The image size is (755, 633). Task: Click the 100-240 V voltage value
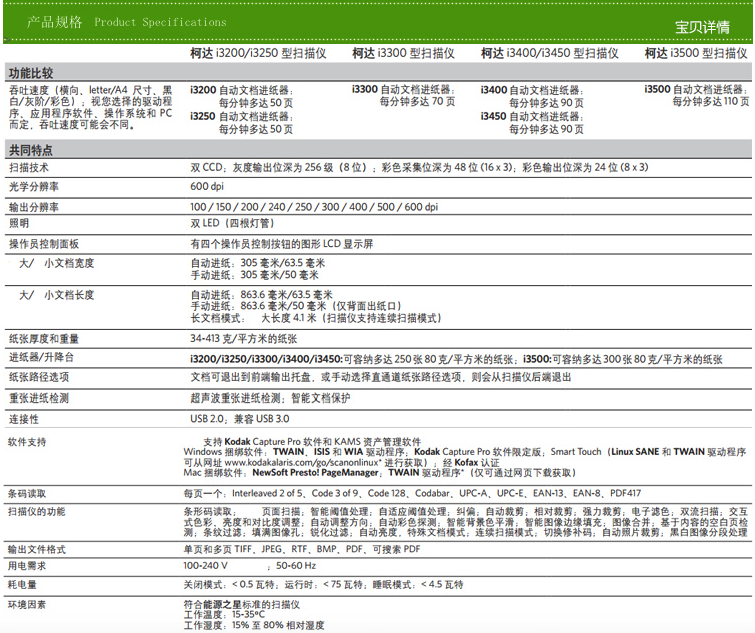[x=206, y=566]
